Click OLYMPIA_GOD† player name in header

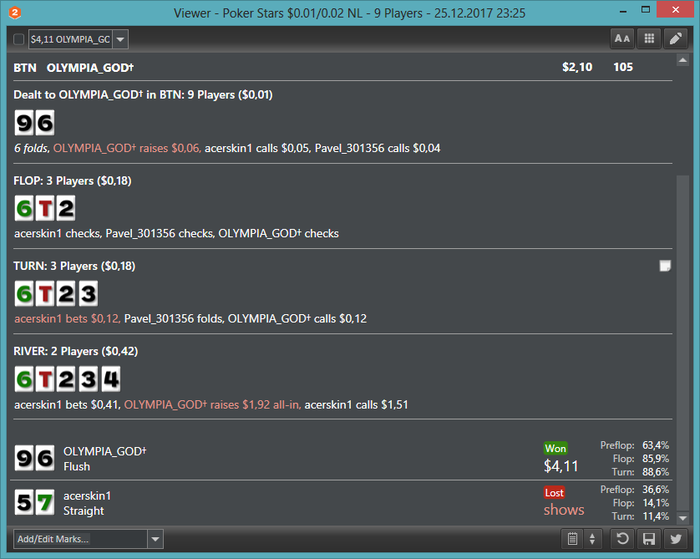click(90, 68)
